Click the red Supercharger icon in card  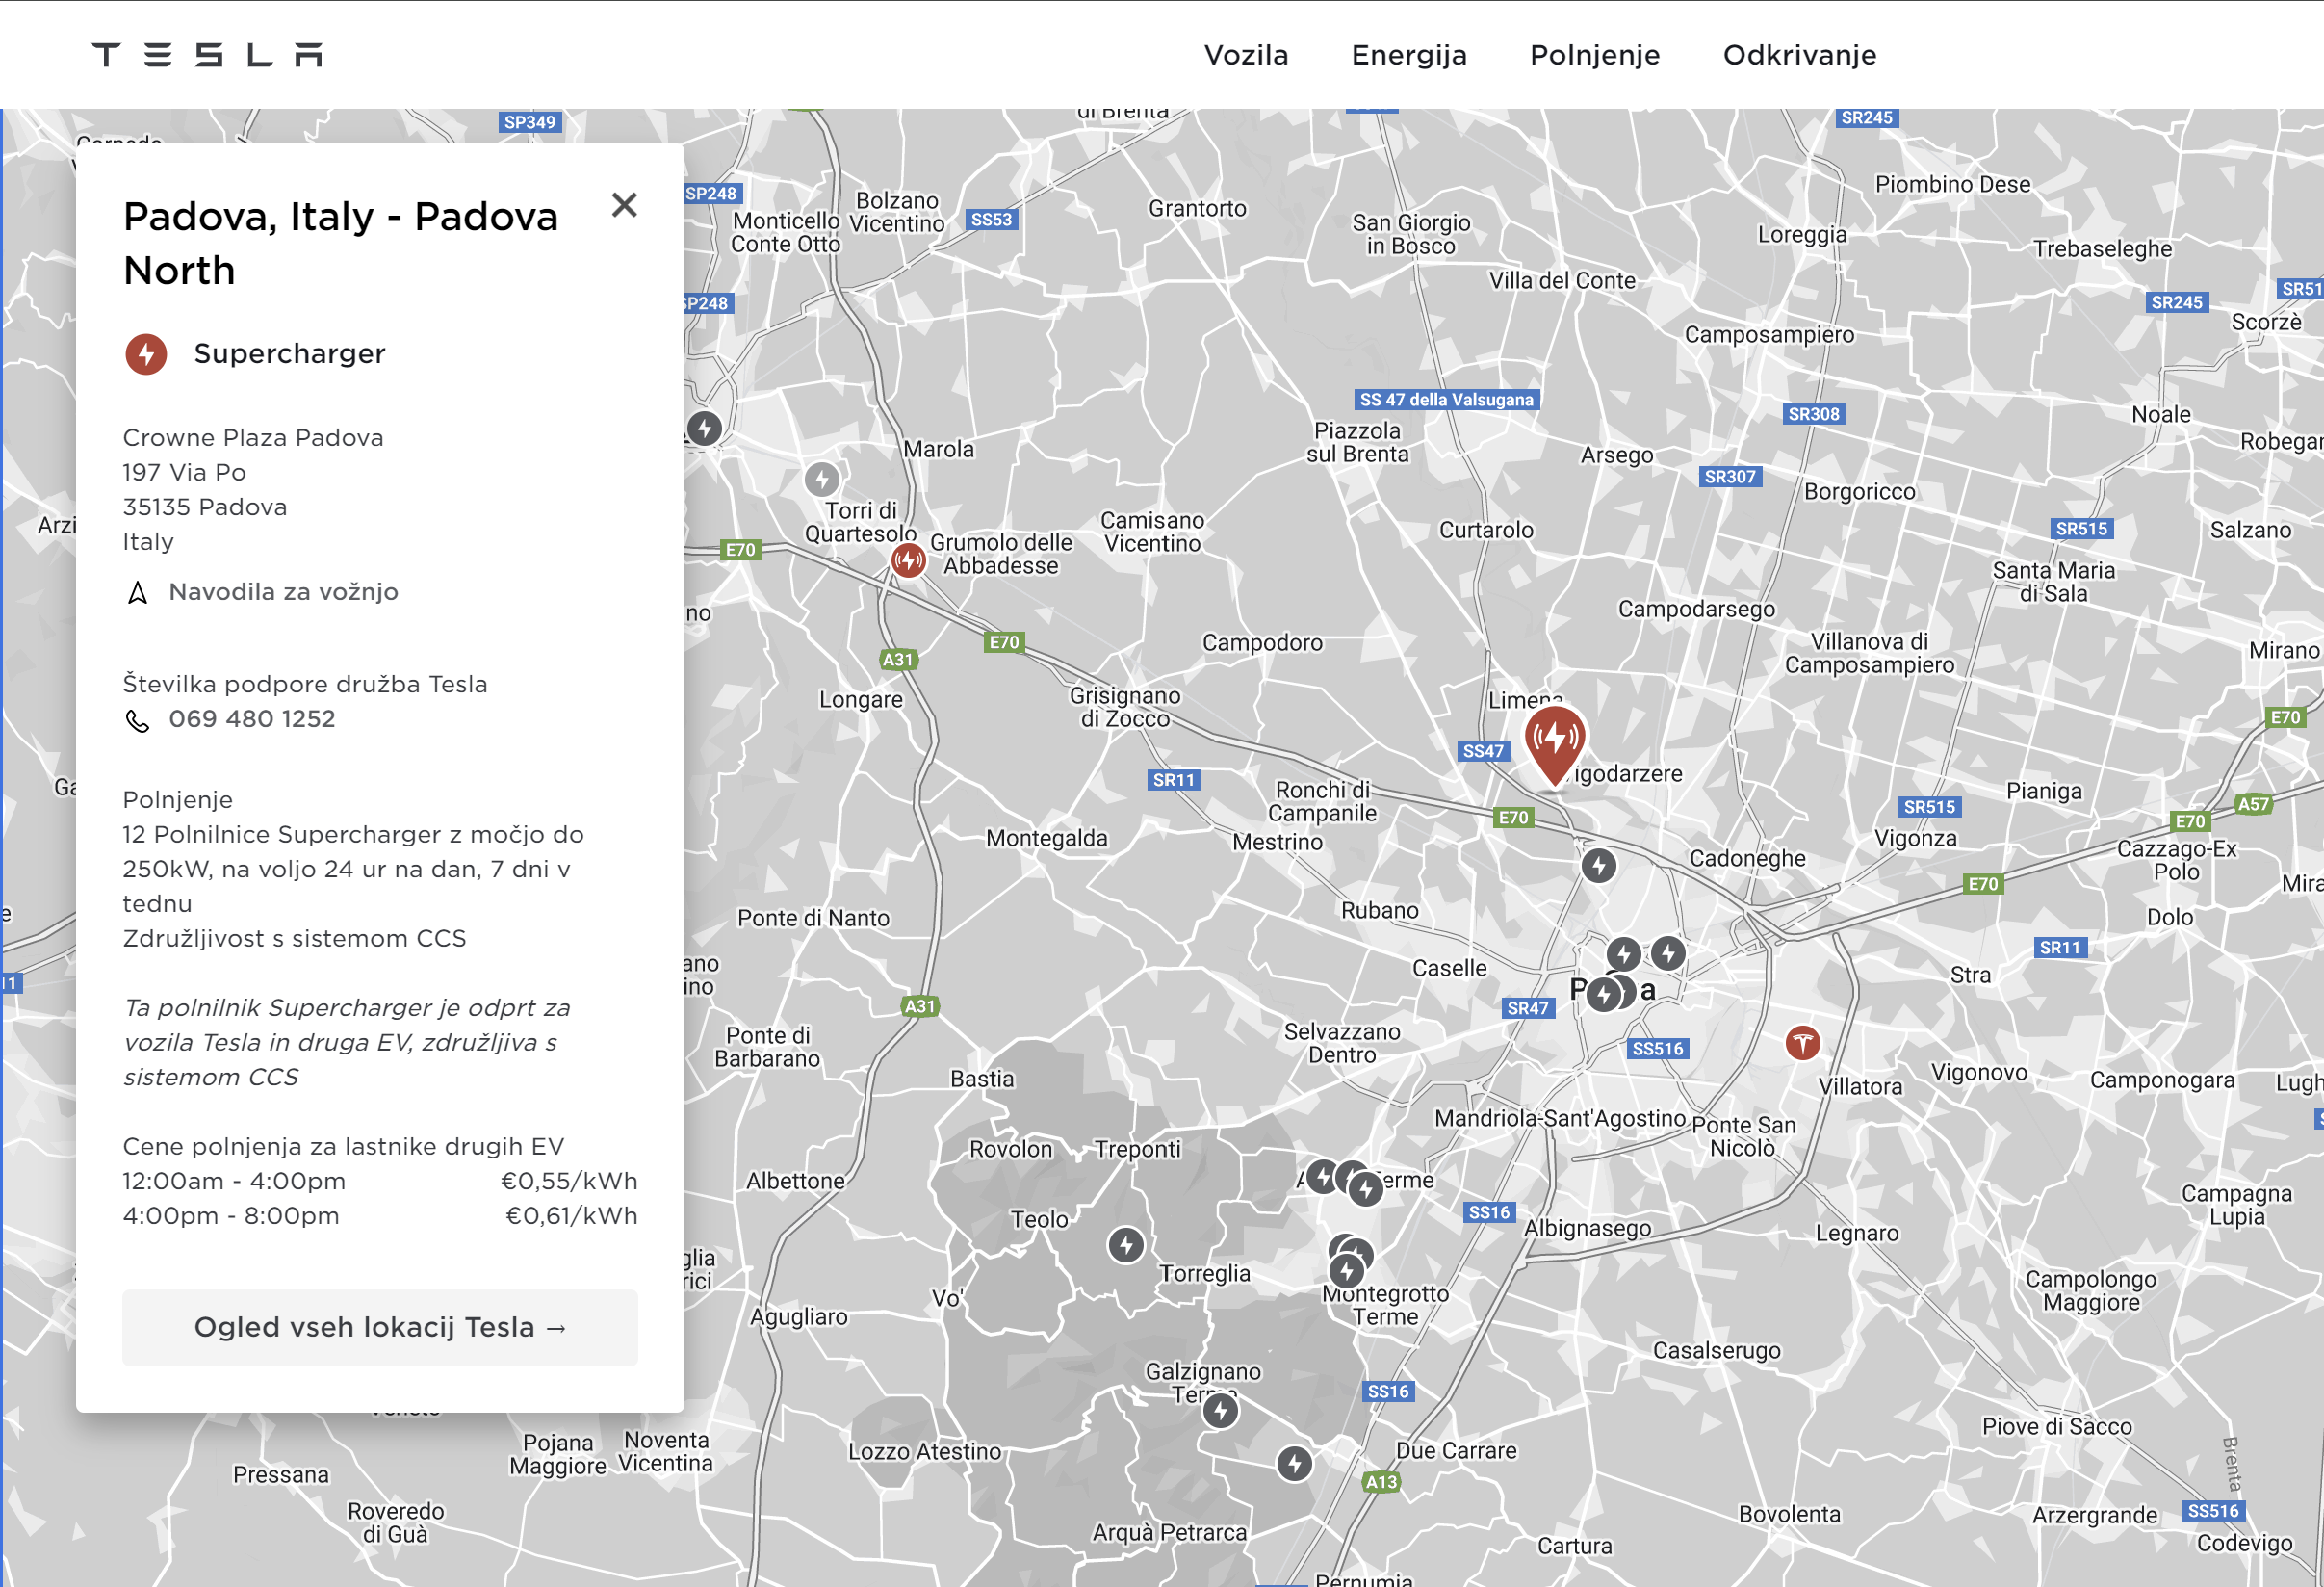pos(146,354)
